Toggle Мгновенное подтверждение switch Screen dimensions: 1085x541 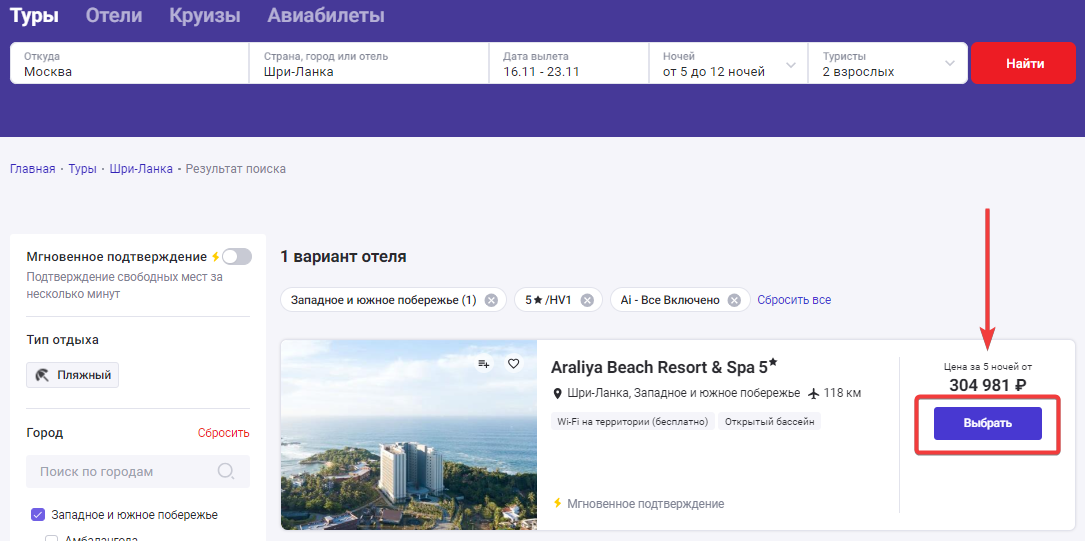(237, 257)
